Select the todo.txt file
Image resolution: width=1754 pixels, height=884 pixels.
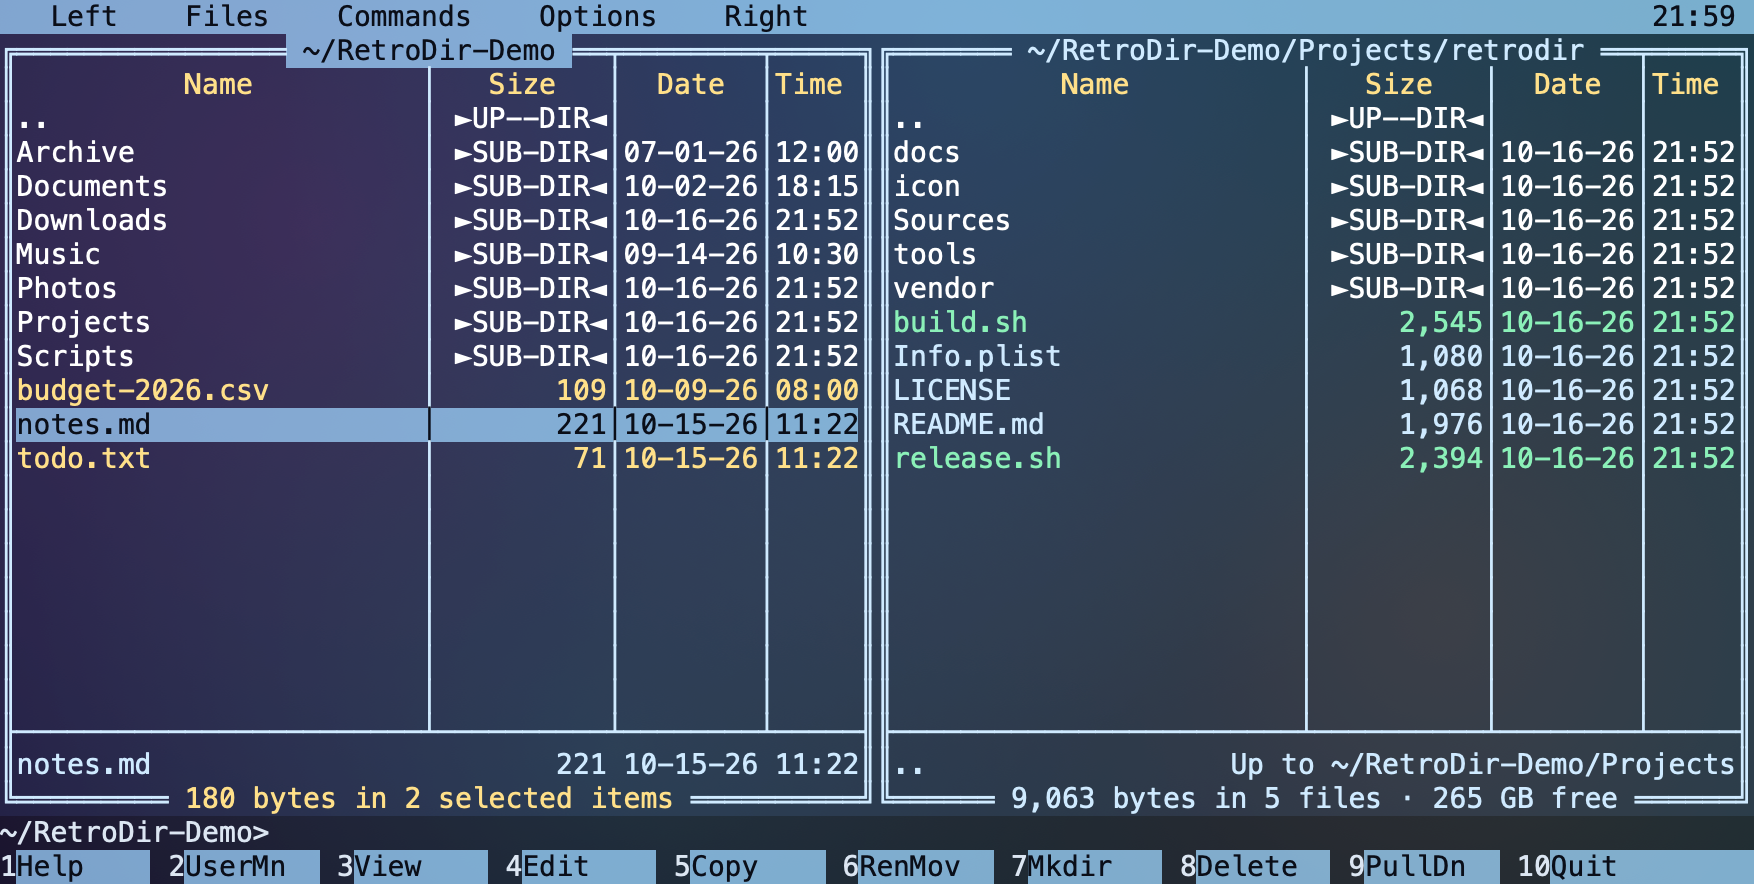pyautogui.click(x=438, y=458)
